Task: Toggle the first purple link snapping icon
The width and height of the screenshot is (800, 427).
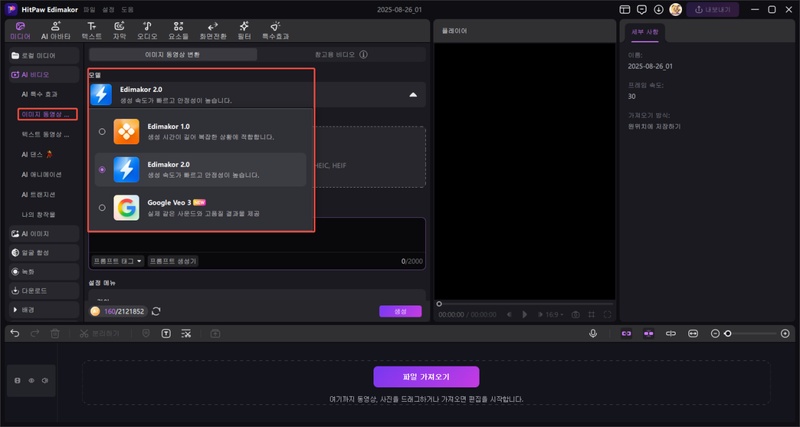Action: tap(626, 333)
